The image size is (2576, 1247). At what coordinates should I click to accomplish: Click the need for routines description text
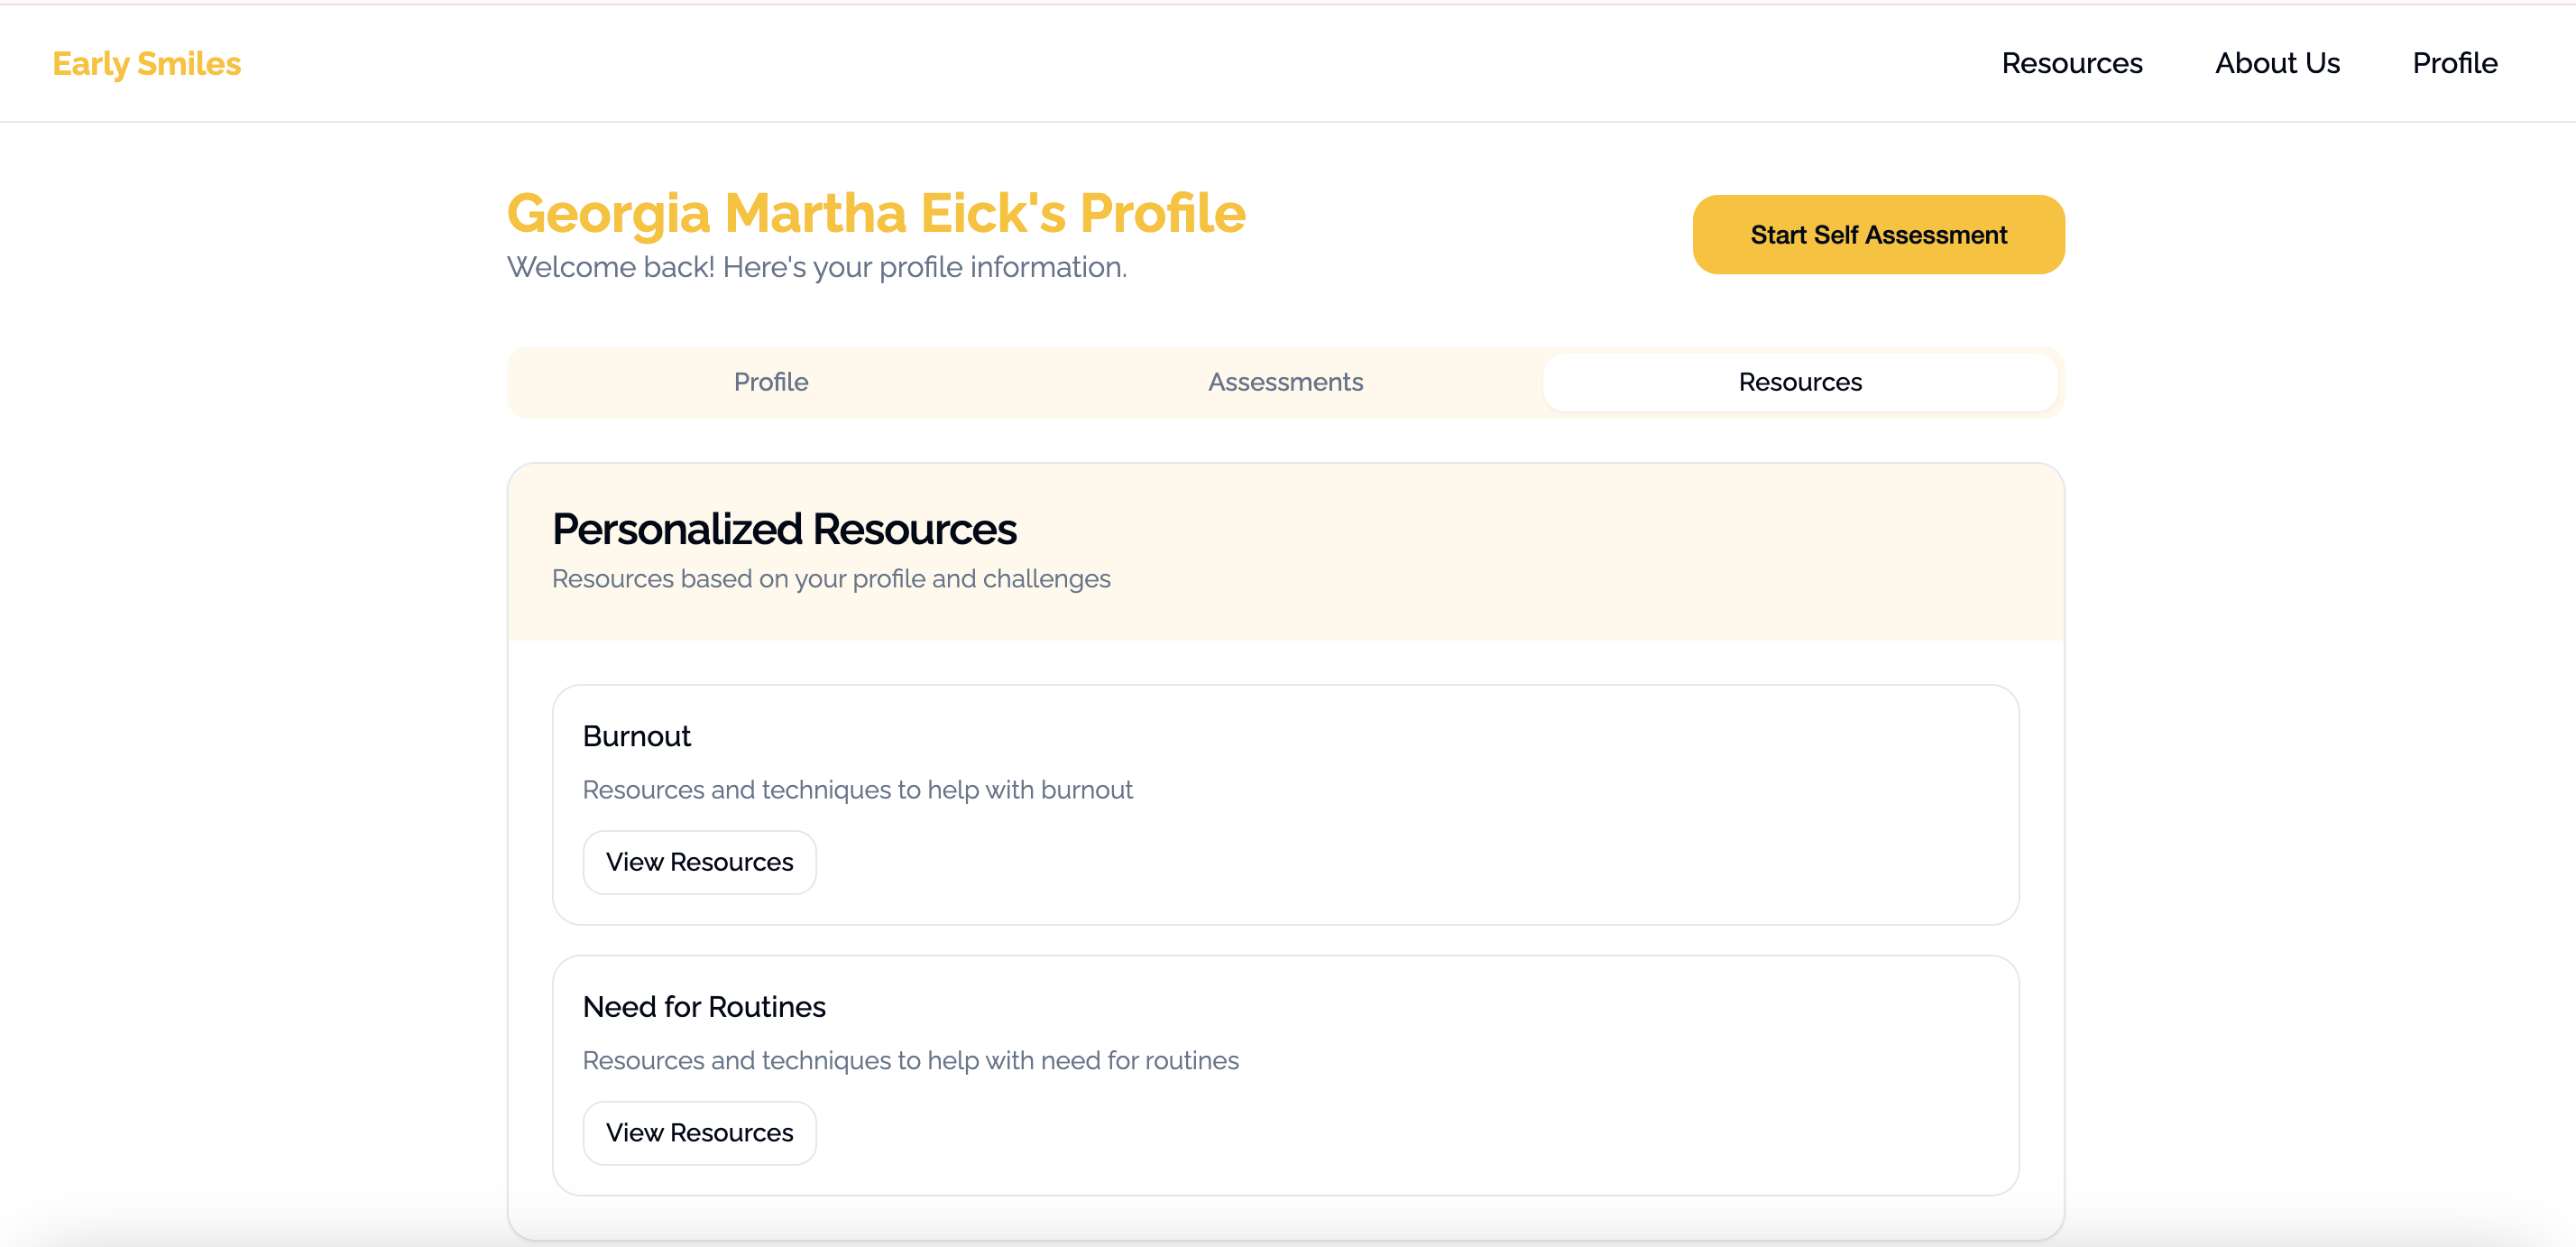pos(910,1060)
